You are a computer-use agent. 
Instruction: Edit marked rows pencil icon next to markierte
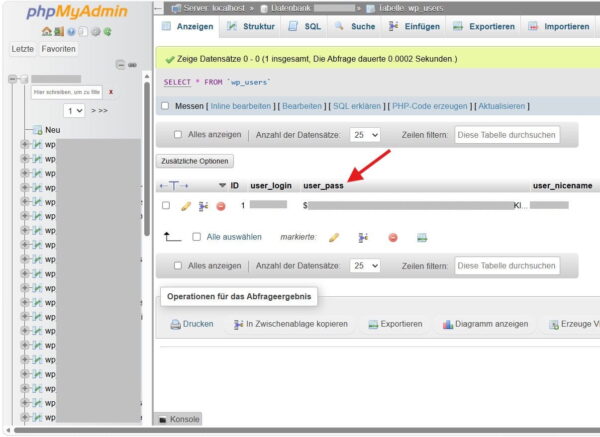coord(334,238)
